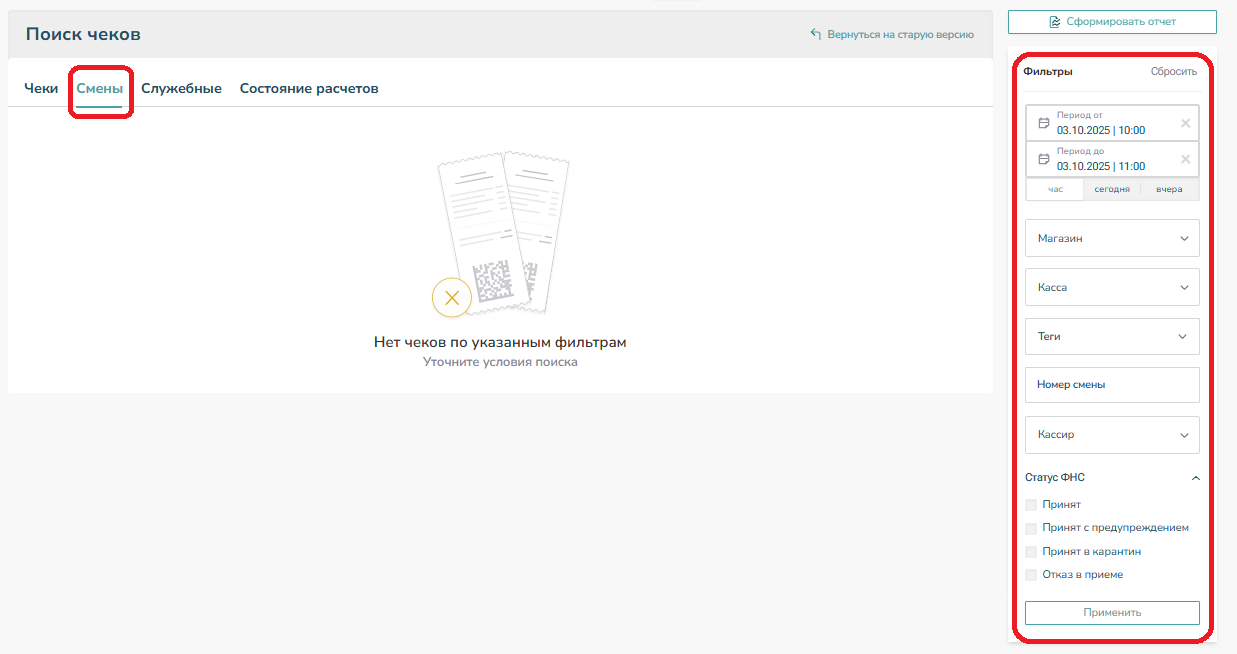
Task: Toggle the Принят в карантин checkbox
Action: coord(1031,552)
